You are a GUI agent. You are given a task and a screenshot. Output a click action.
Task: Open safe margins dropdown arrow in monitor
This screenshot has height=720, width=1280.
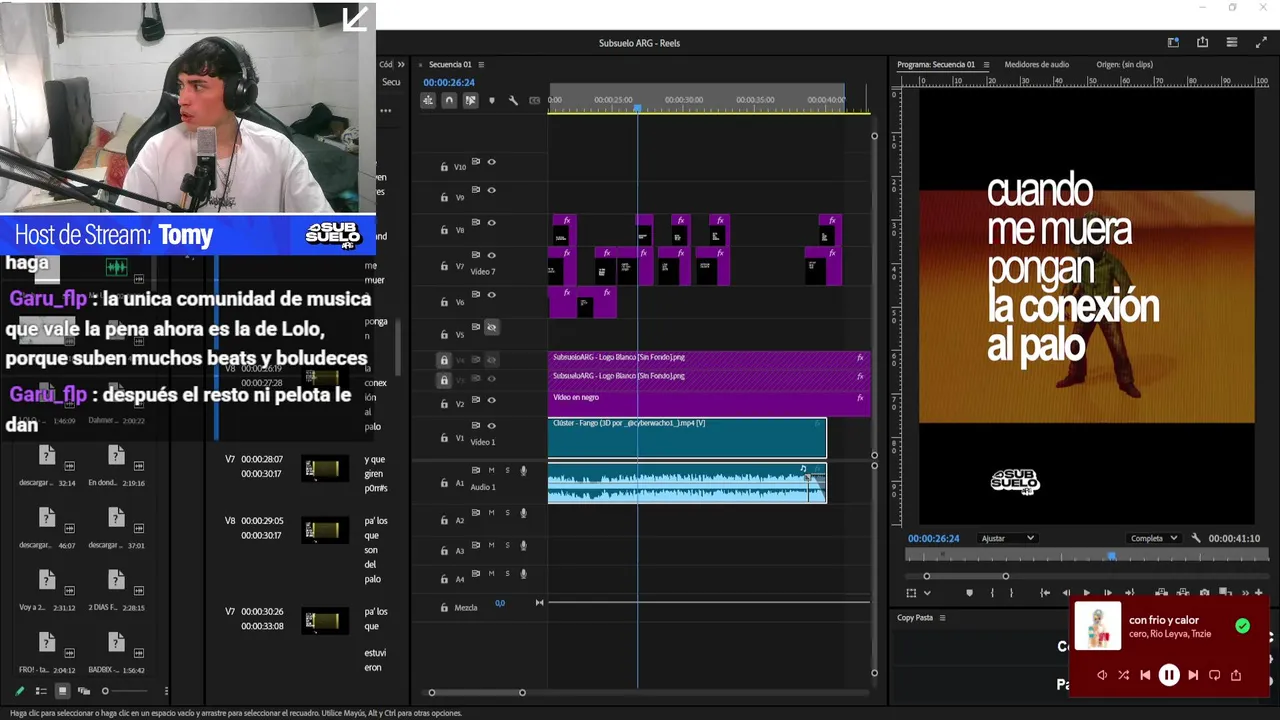tap(927, 593)
